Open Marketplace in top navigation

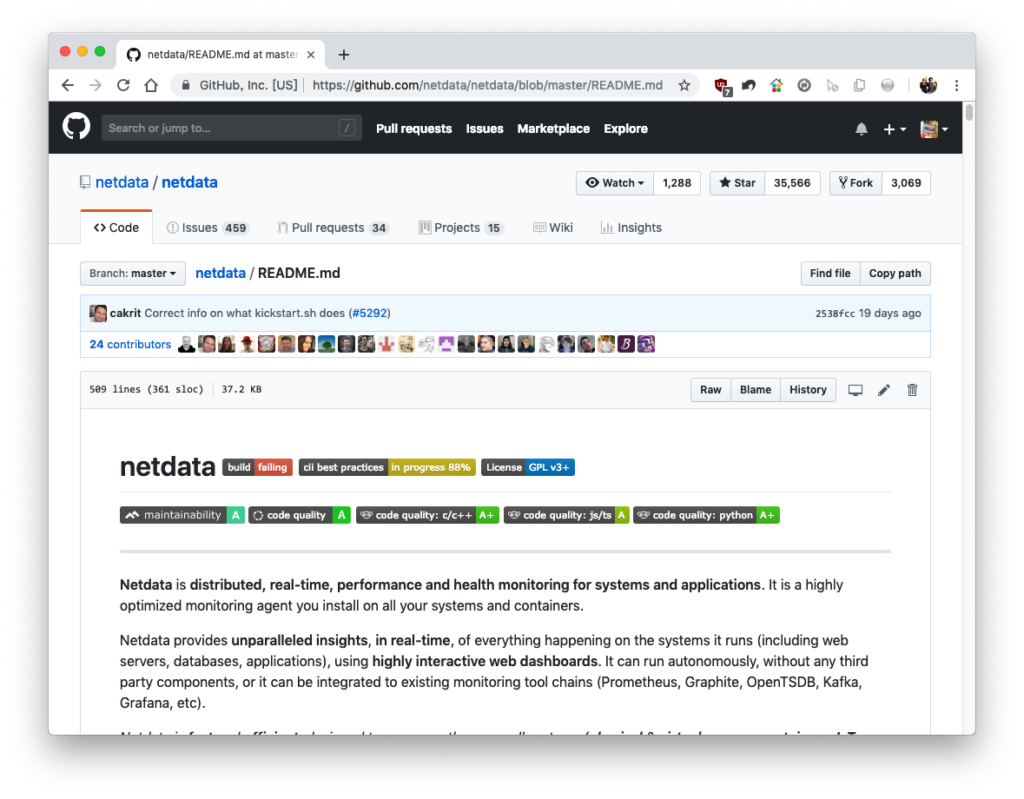click(x=553, y=129)
